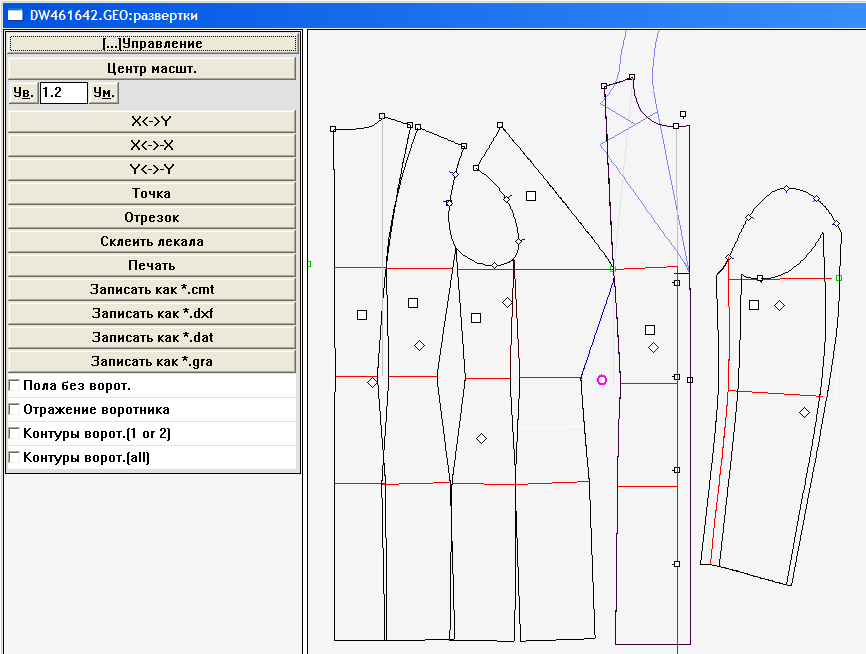The width and height of the screenshot is (866, 654).
Task: Check Контуры ворот.(1 or 2)
Action: 15,433
